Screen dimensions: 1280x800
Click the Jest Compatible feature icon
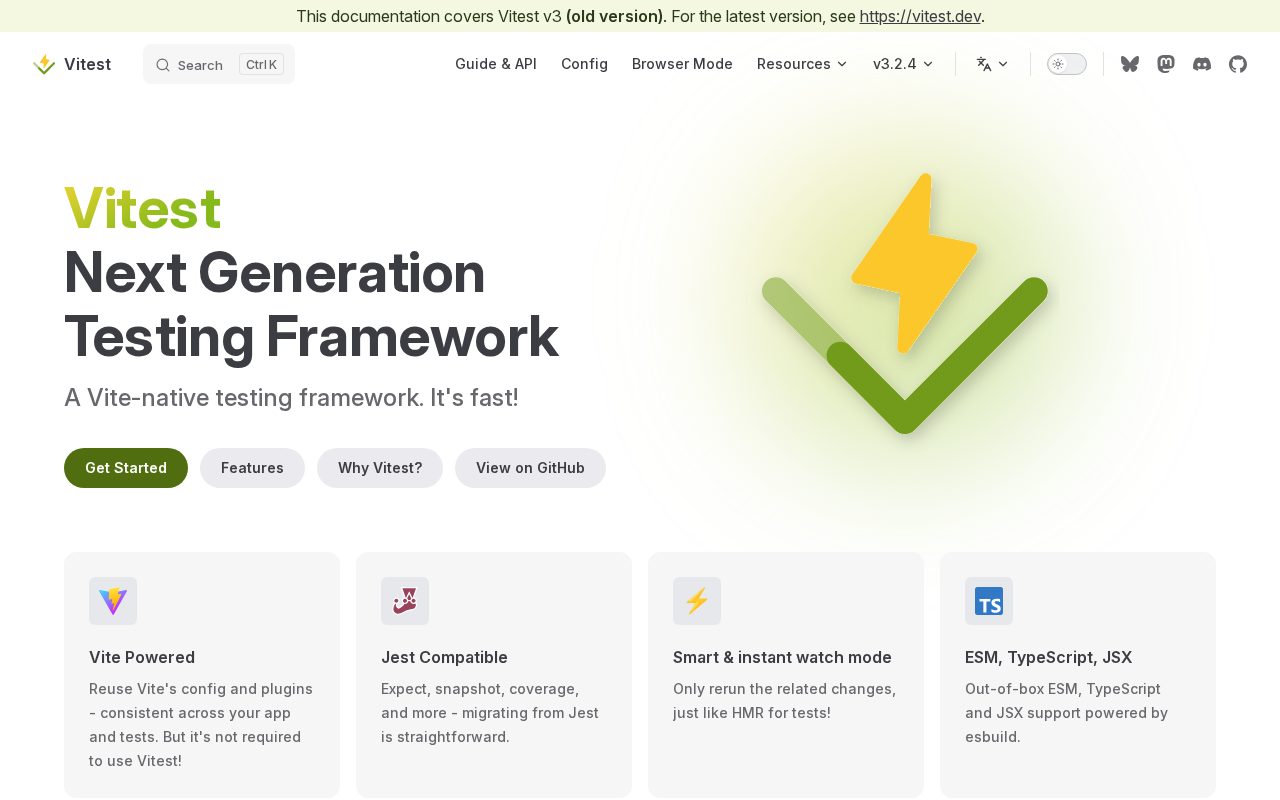[x=405, y=601]
